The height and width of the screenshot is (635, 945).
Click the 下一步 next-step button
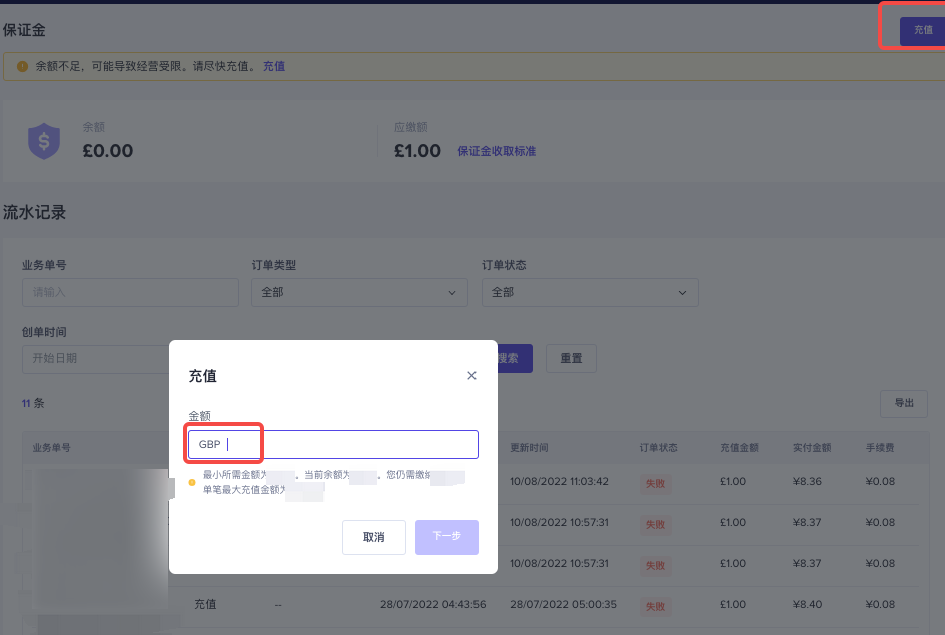click(447, 537)
